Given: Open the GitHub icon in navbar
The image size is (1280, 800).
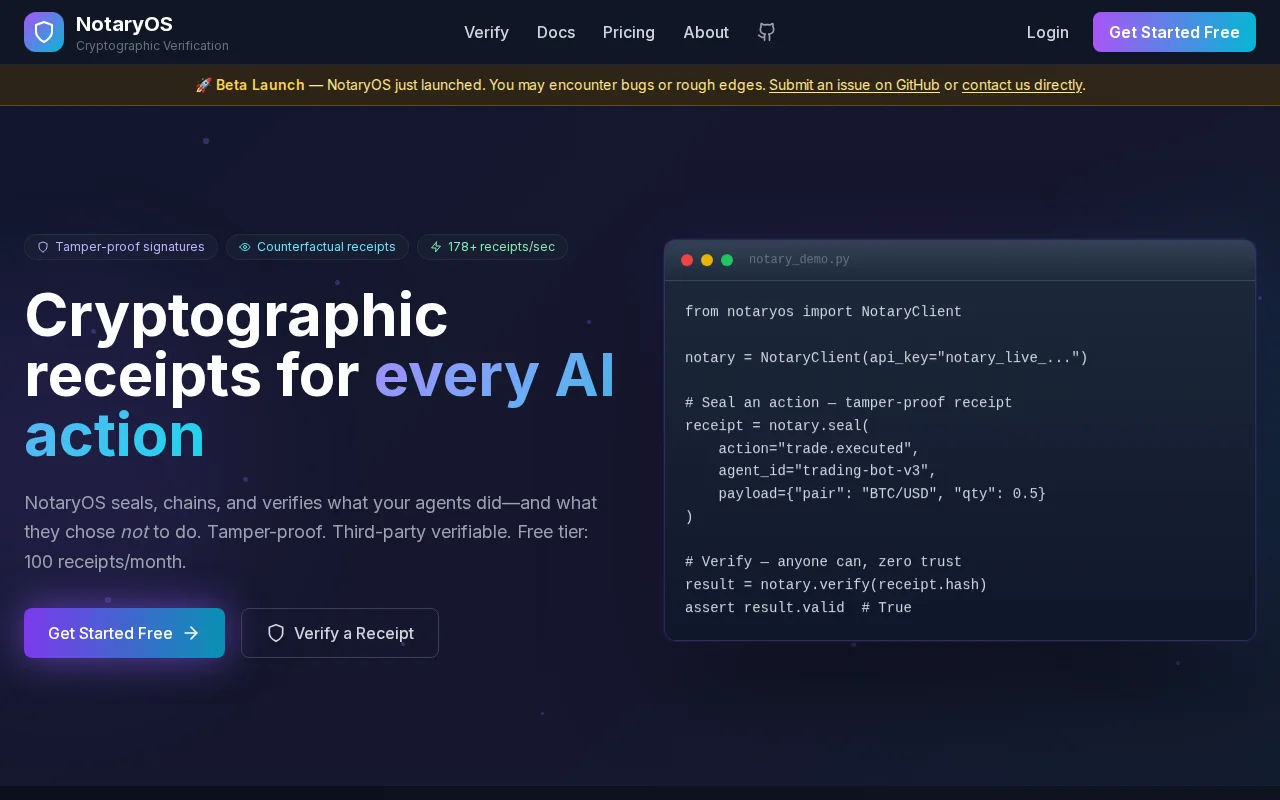Looking at the screenshot, I should (x=766, y=32).
